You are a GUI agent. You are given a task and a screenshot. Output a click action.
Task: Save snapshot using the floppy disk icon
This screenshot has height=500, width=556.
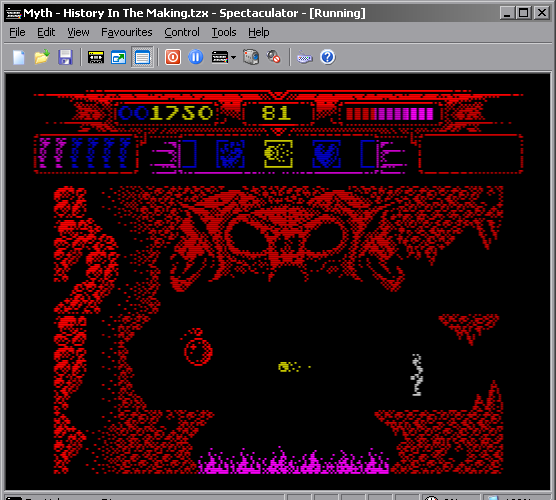point(65,57)
